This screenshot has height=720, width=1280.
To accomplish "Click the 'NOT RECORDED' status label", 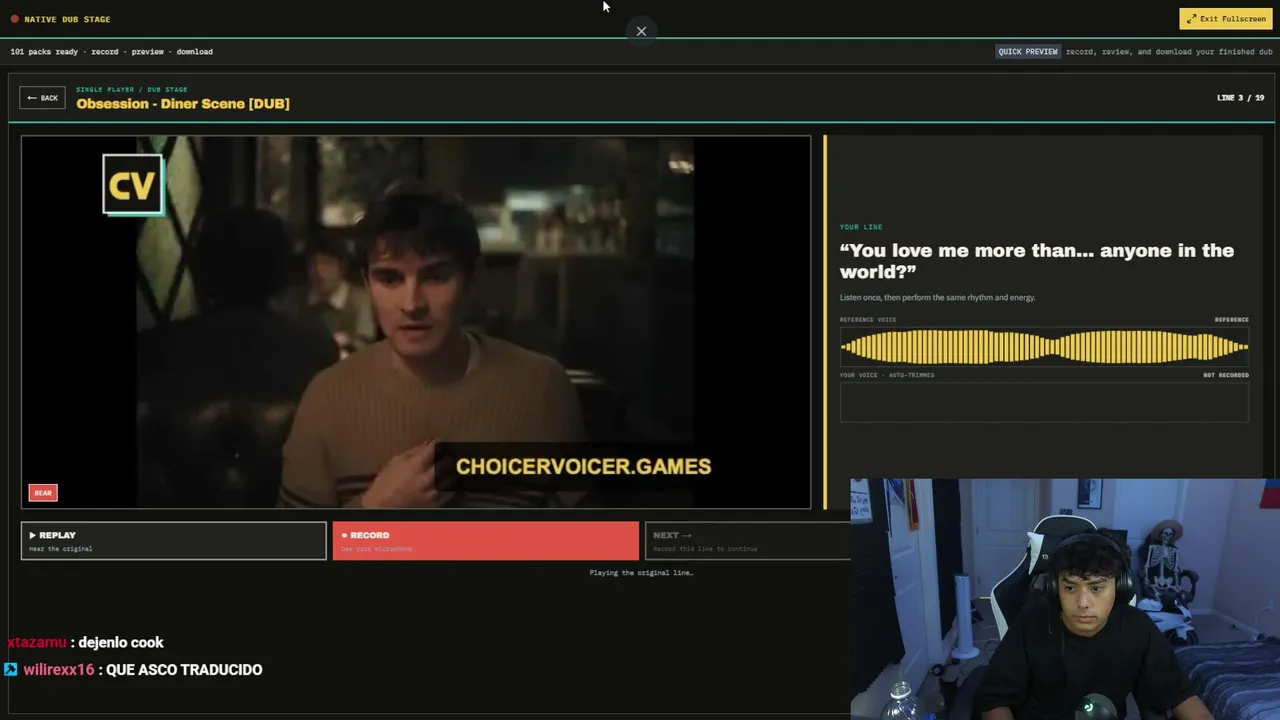I will [x=1226, y=375].
